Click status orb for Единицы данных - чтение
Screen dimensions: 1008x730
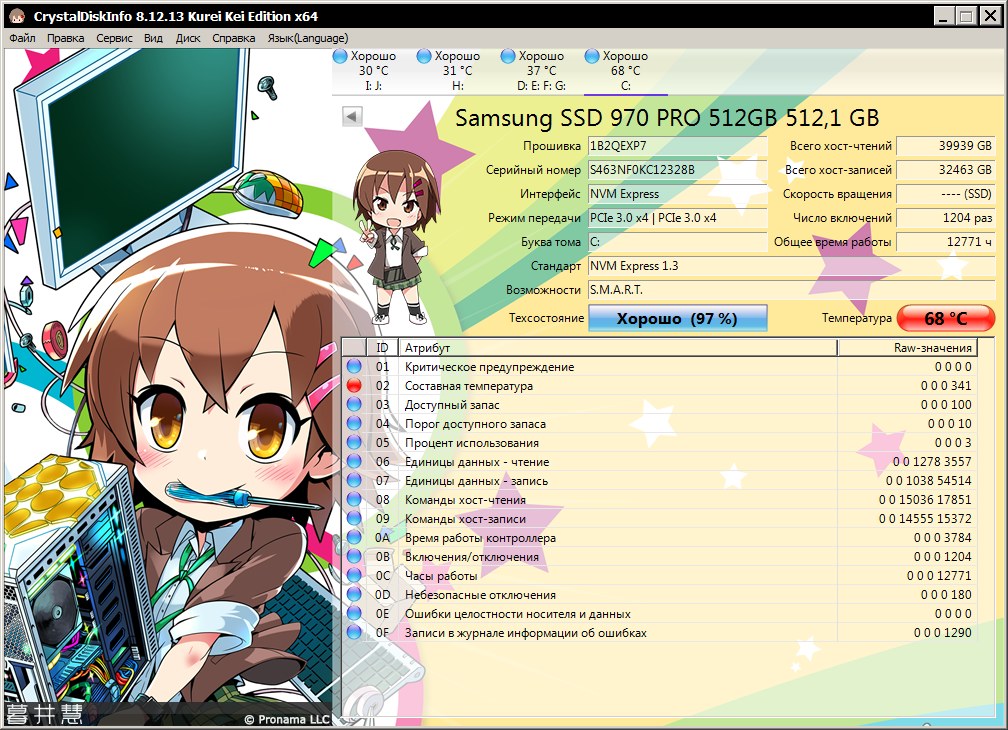coord(354,461)
